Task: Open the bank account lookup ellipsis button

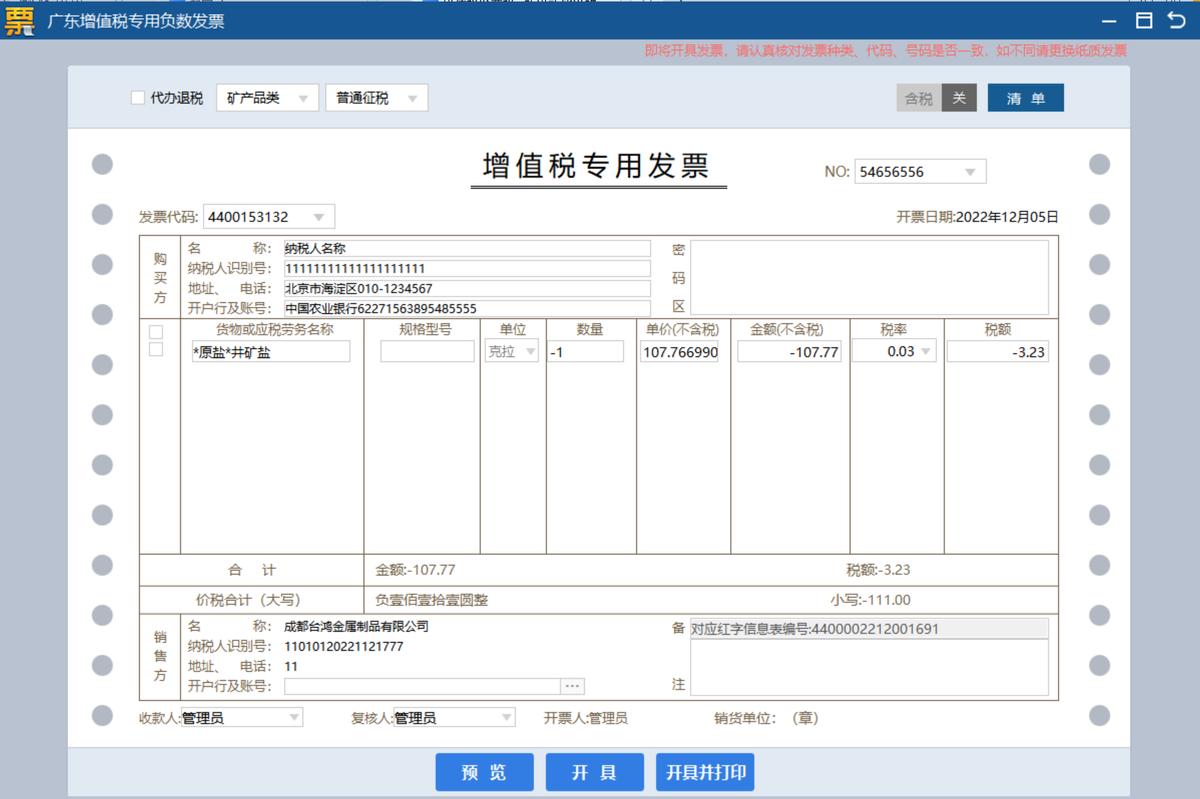Action: (573, 686)
